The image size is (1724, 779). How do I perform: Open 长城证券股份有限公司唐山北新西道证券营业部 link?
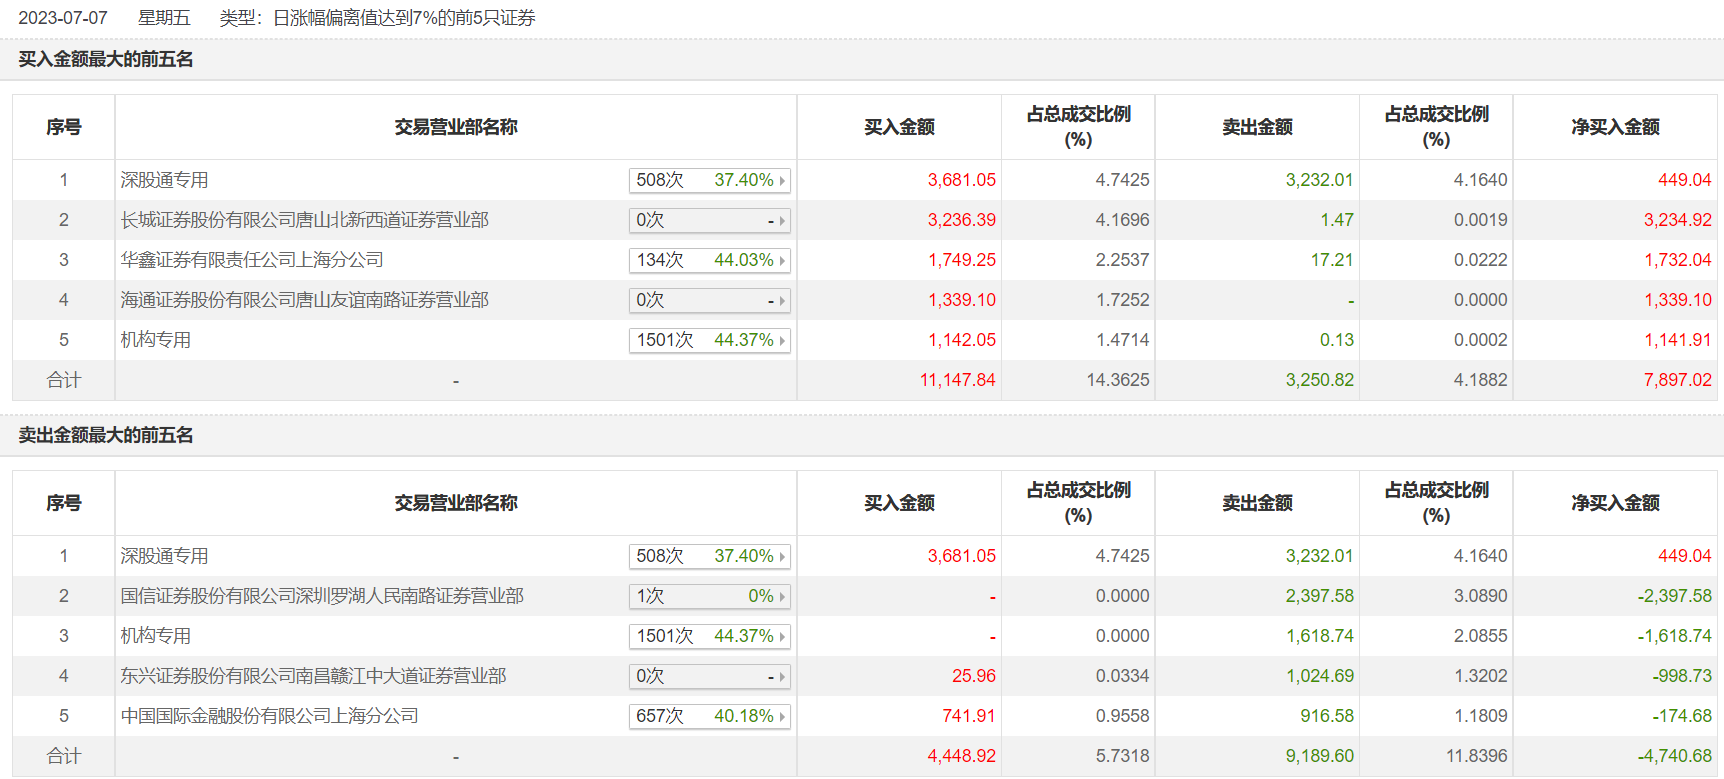(x=304, y=220)
